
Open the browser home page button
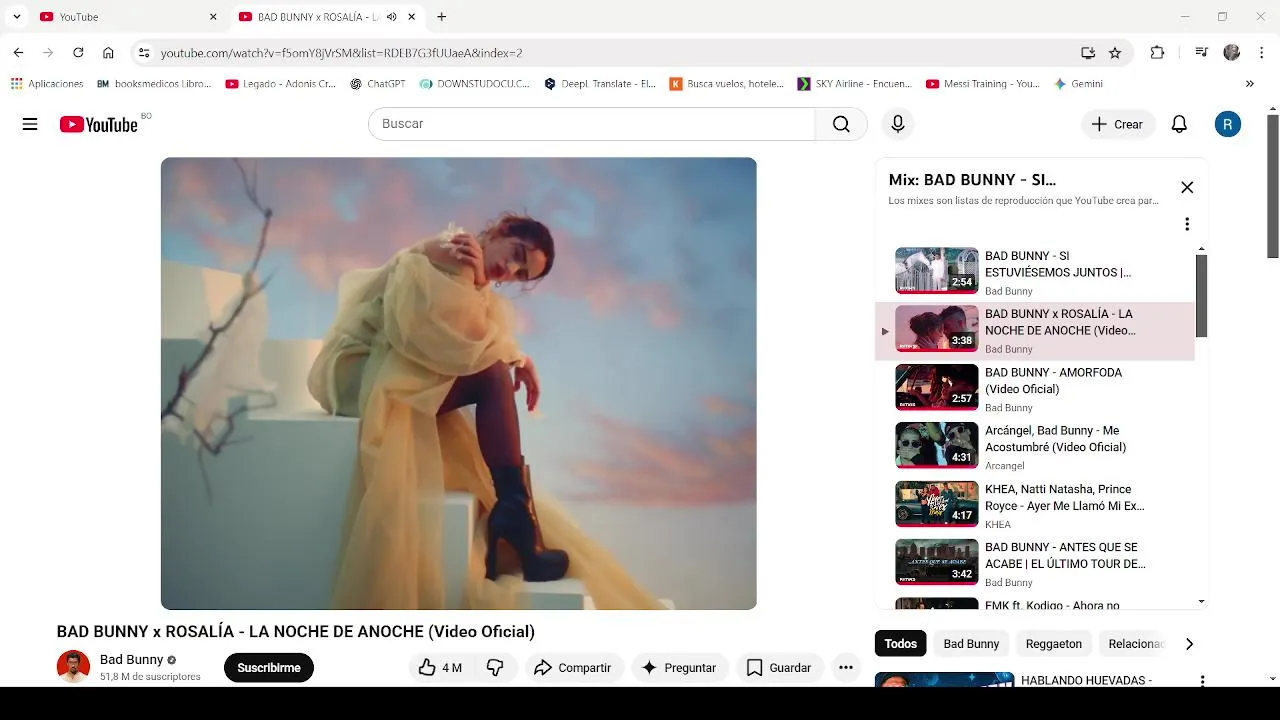click(108, 53)
